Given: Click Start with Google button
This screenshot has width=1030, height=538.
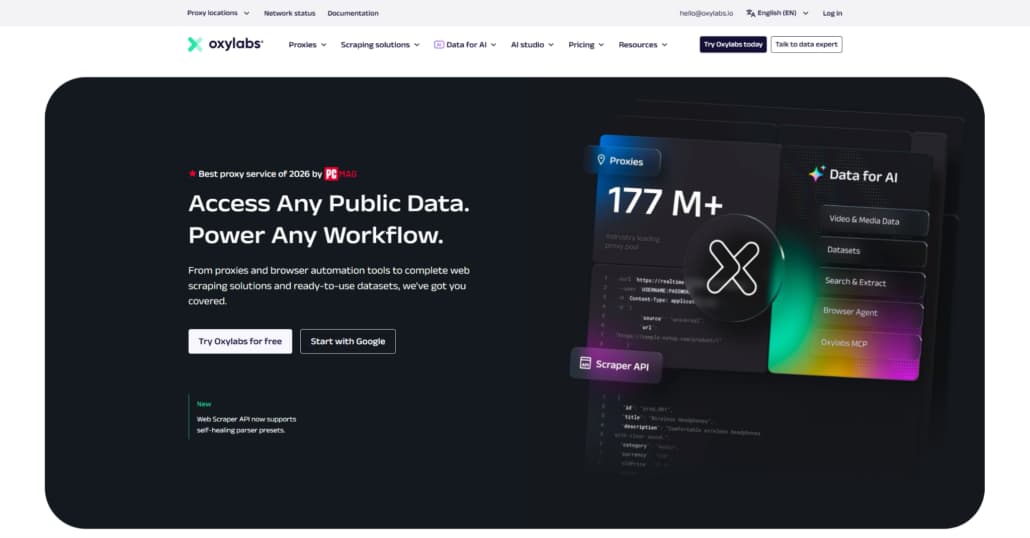Looking at the screenshot, I should 347,342.
